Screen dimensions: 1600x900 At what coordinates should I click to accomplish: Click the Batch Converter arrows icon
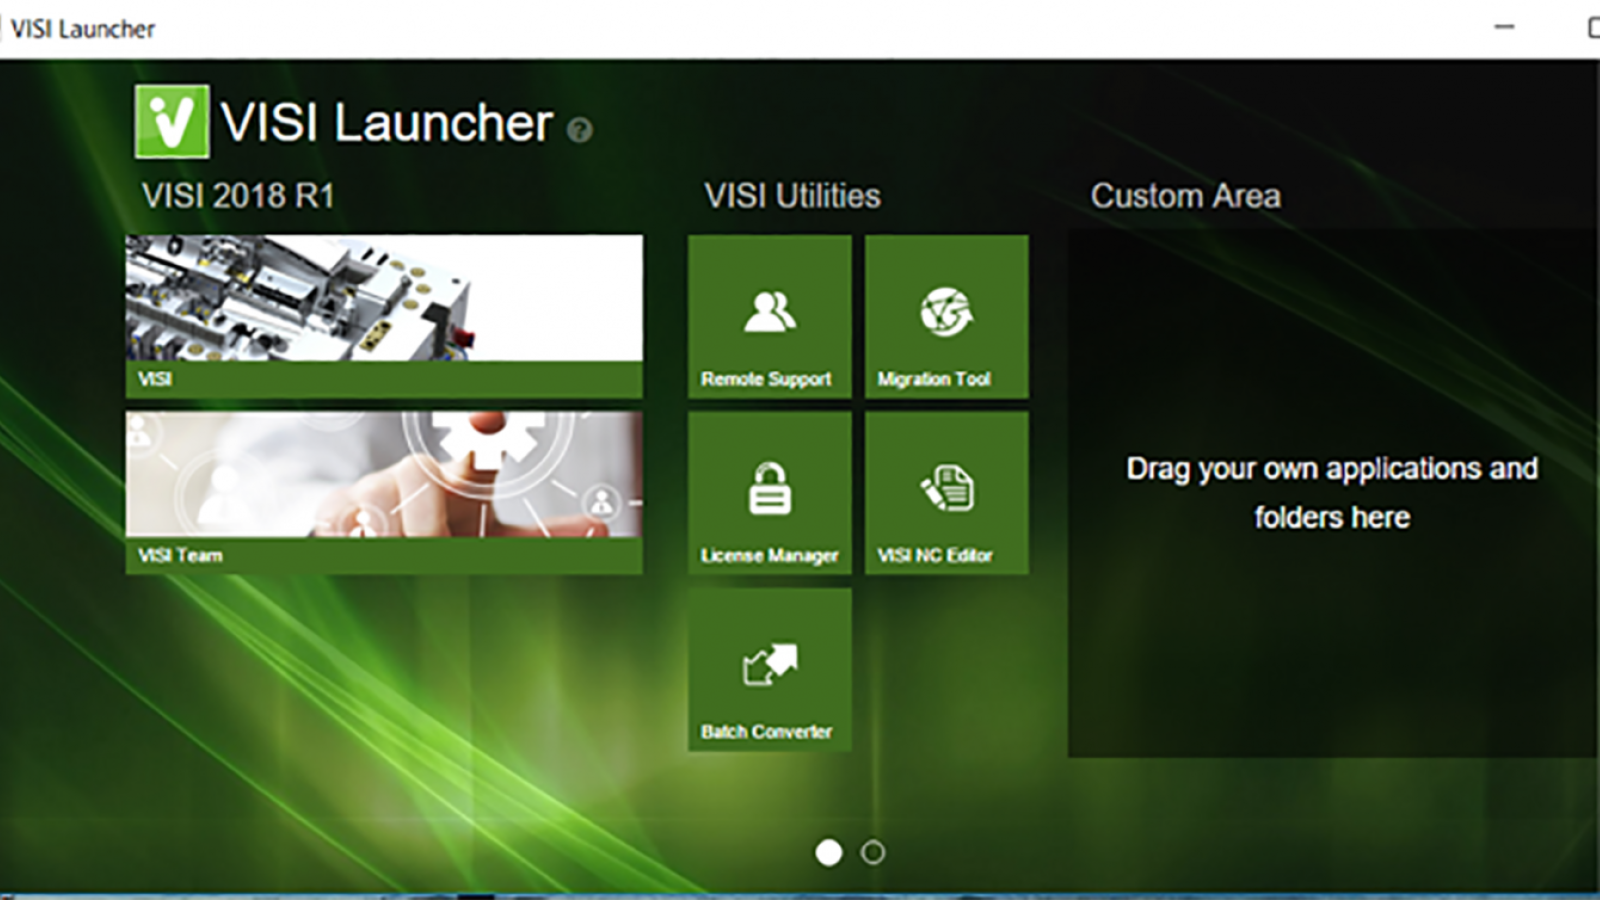(769, 664)
